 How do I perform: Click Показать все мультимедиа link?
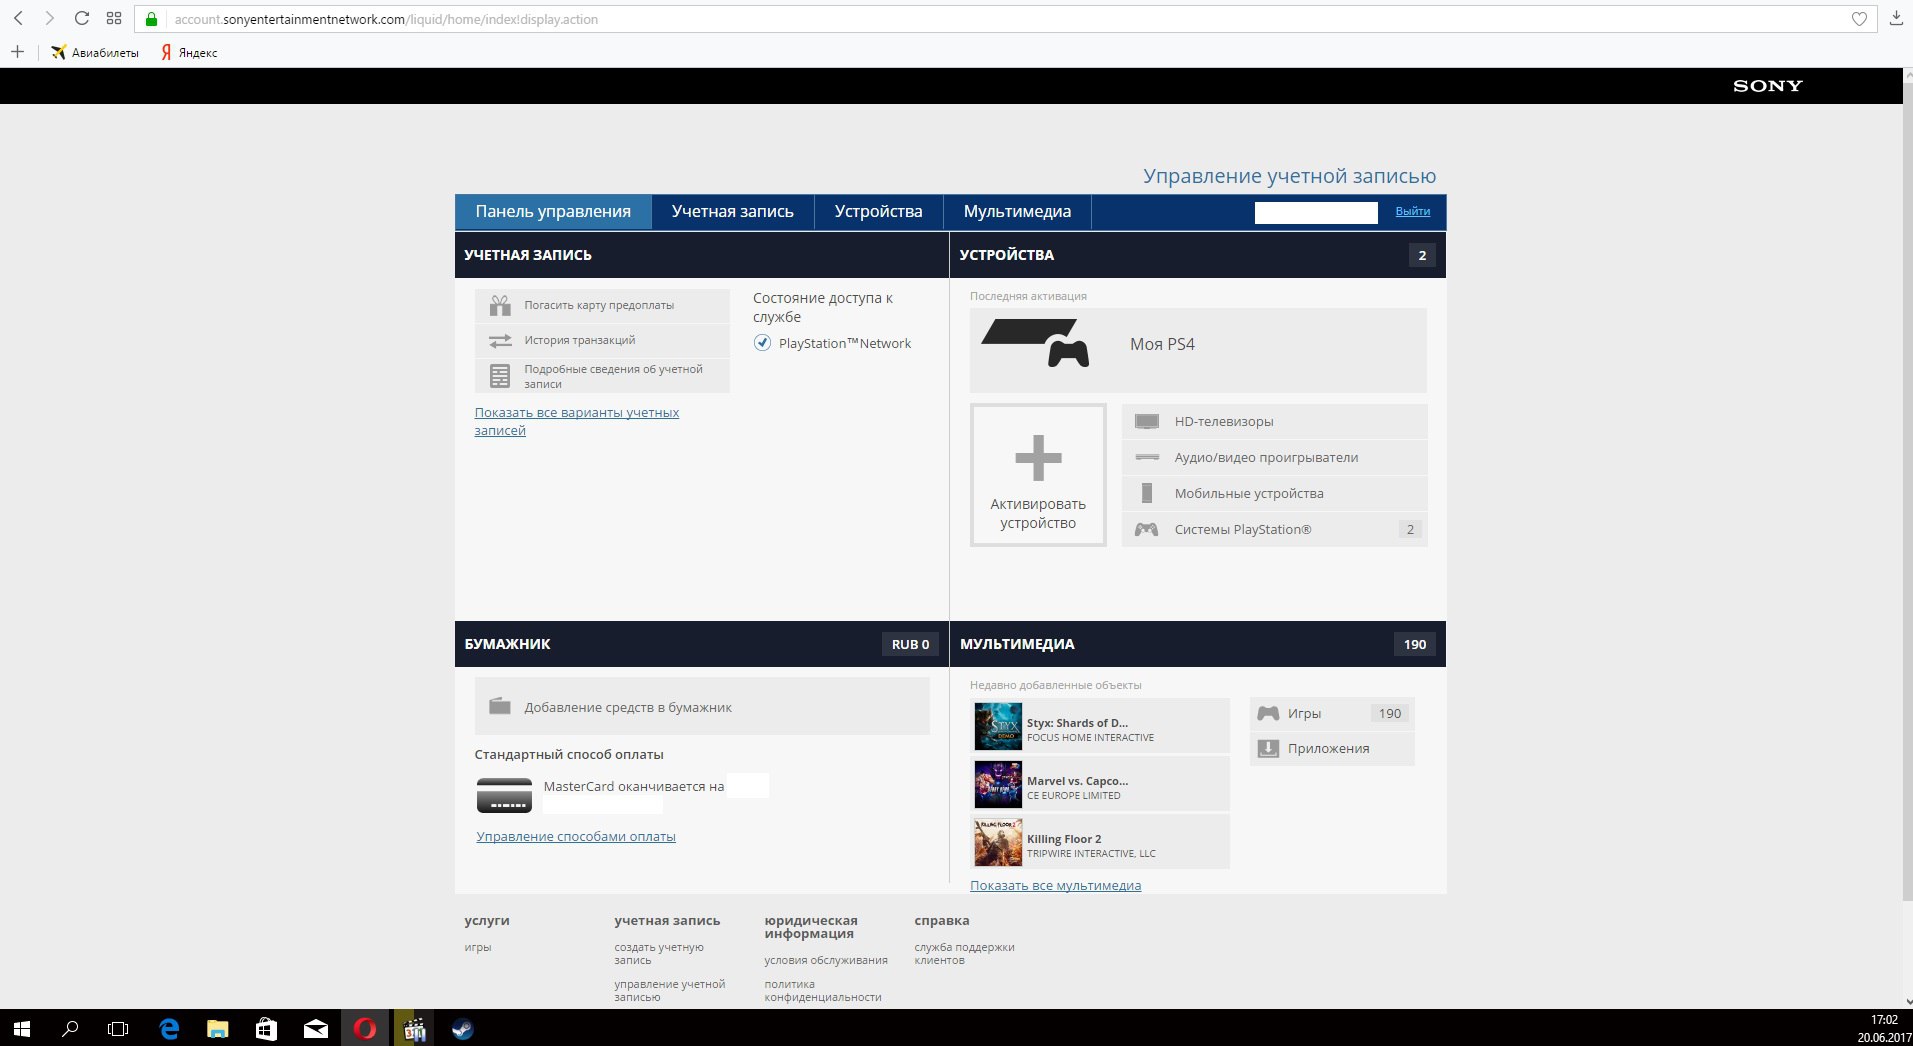[x=1055, y=885]
